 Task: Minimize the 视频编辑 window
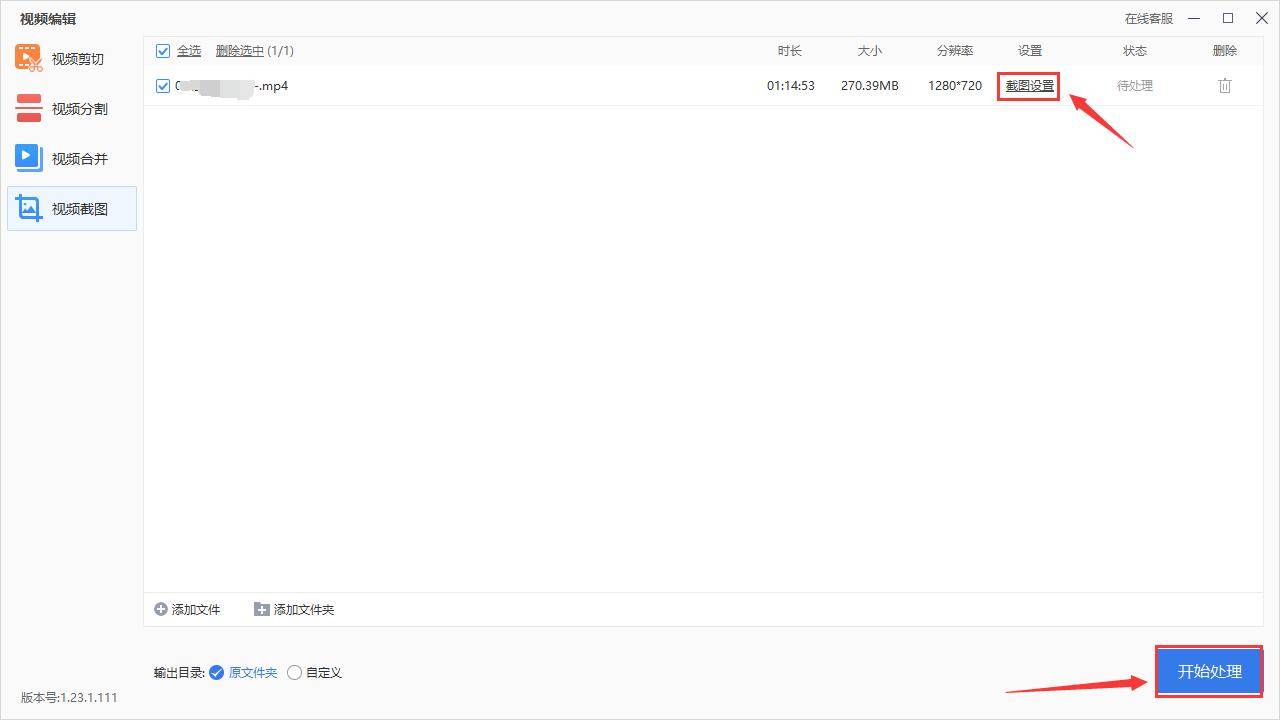tap(1194, 18)
